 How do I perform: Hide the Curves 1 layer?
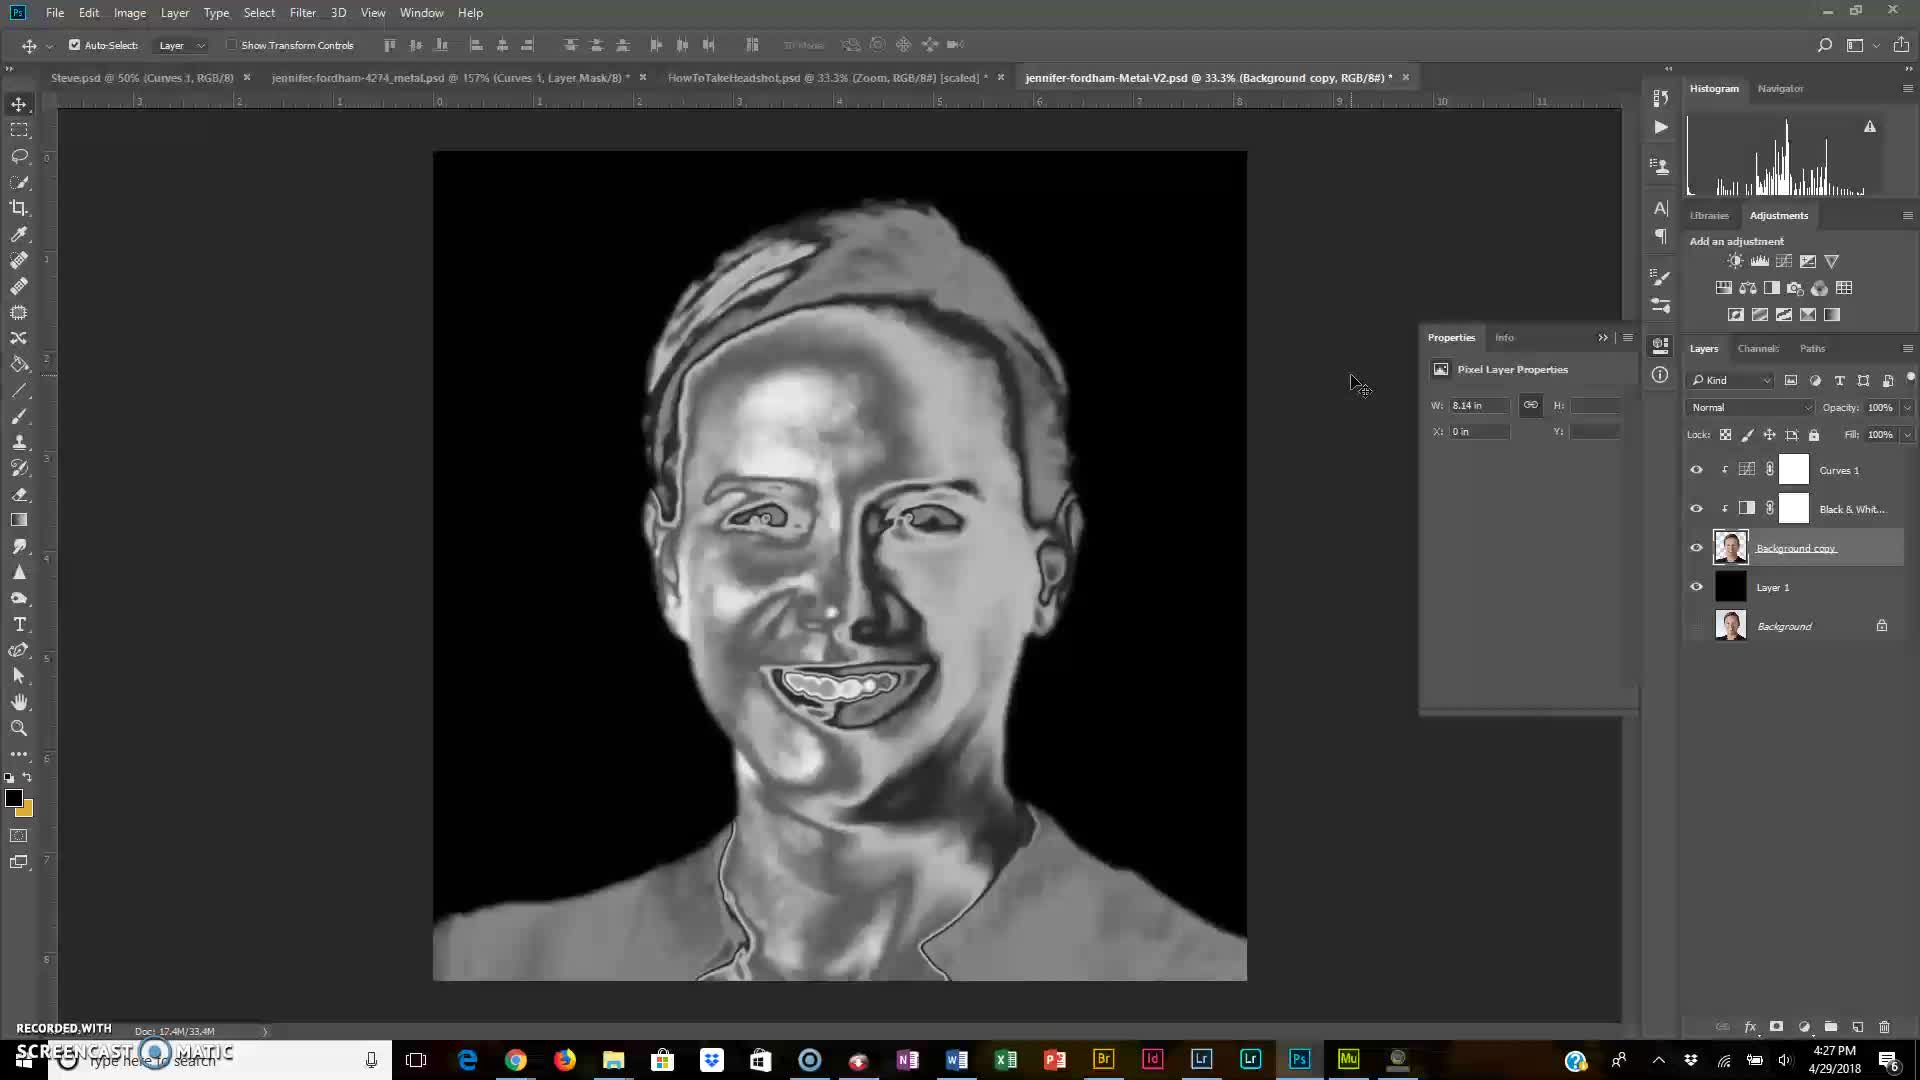pyautogui.click(x=1696, y=470)
